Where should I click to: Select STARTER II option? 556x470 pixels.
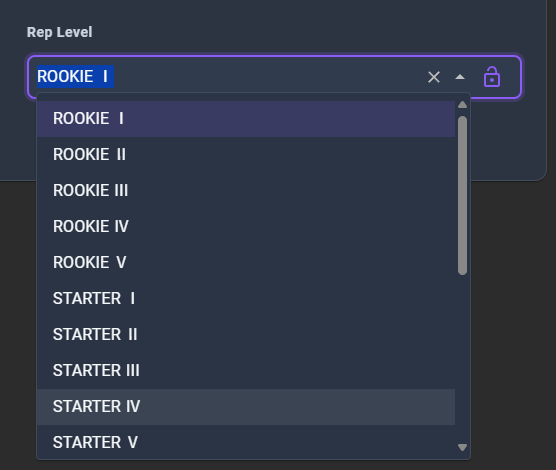point(246,335)
